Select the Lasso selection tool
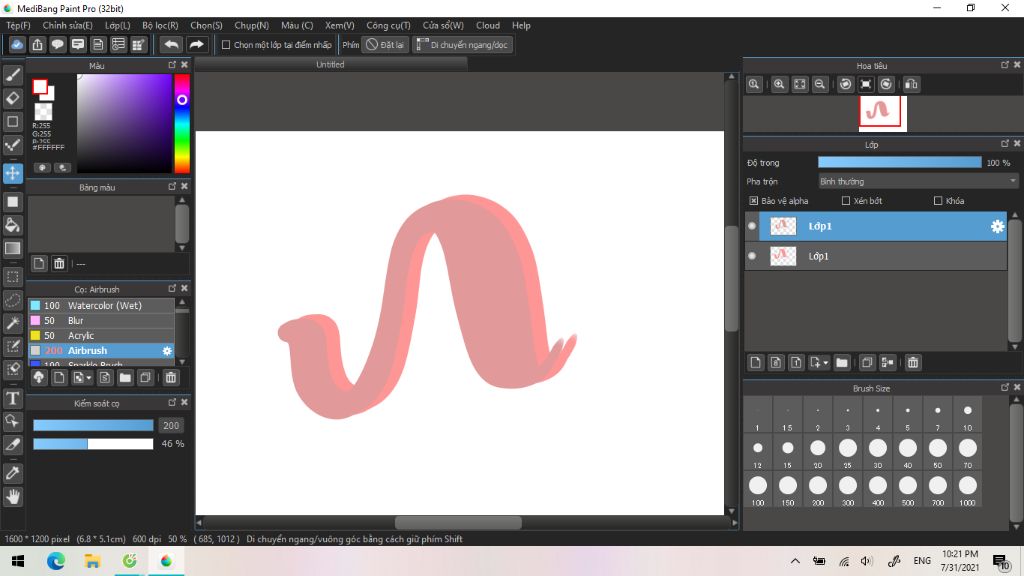This screenshot has width=1024, height=576. (12, 300)
